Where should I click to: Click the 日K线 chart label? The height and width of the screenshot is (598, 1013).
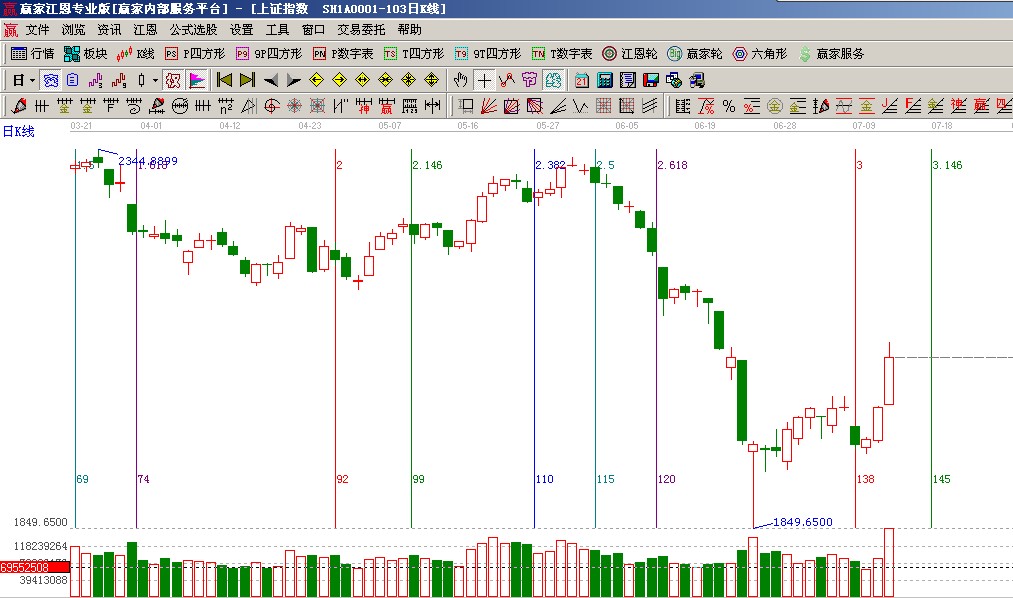coord(19,131)
